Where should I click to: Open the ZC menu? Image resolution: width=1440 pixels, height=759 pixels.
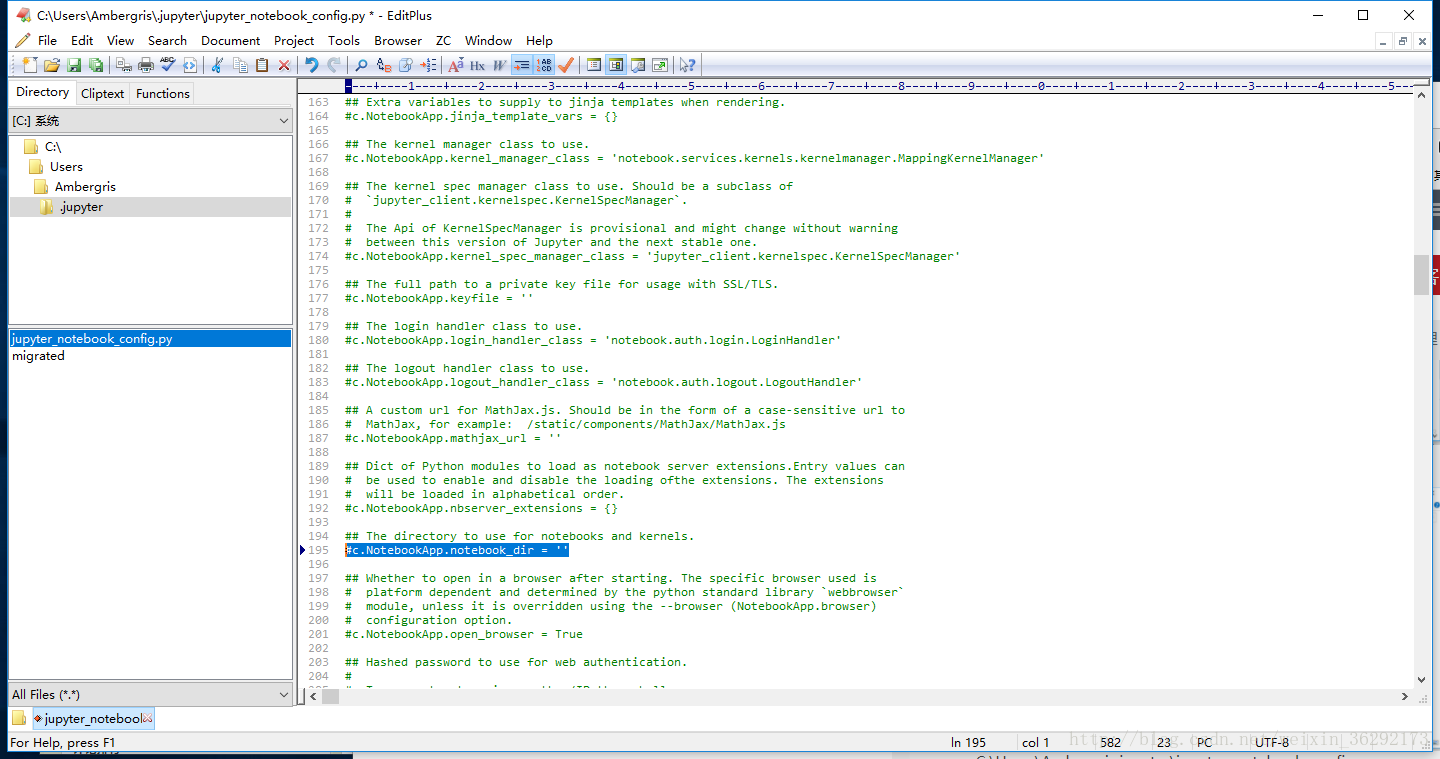pos(443,40)
